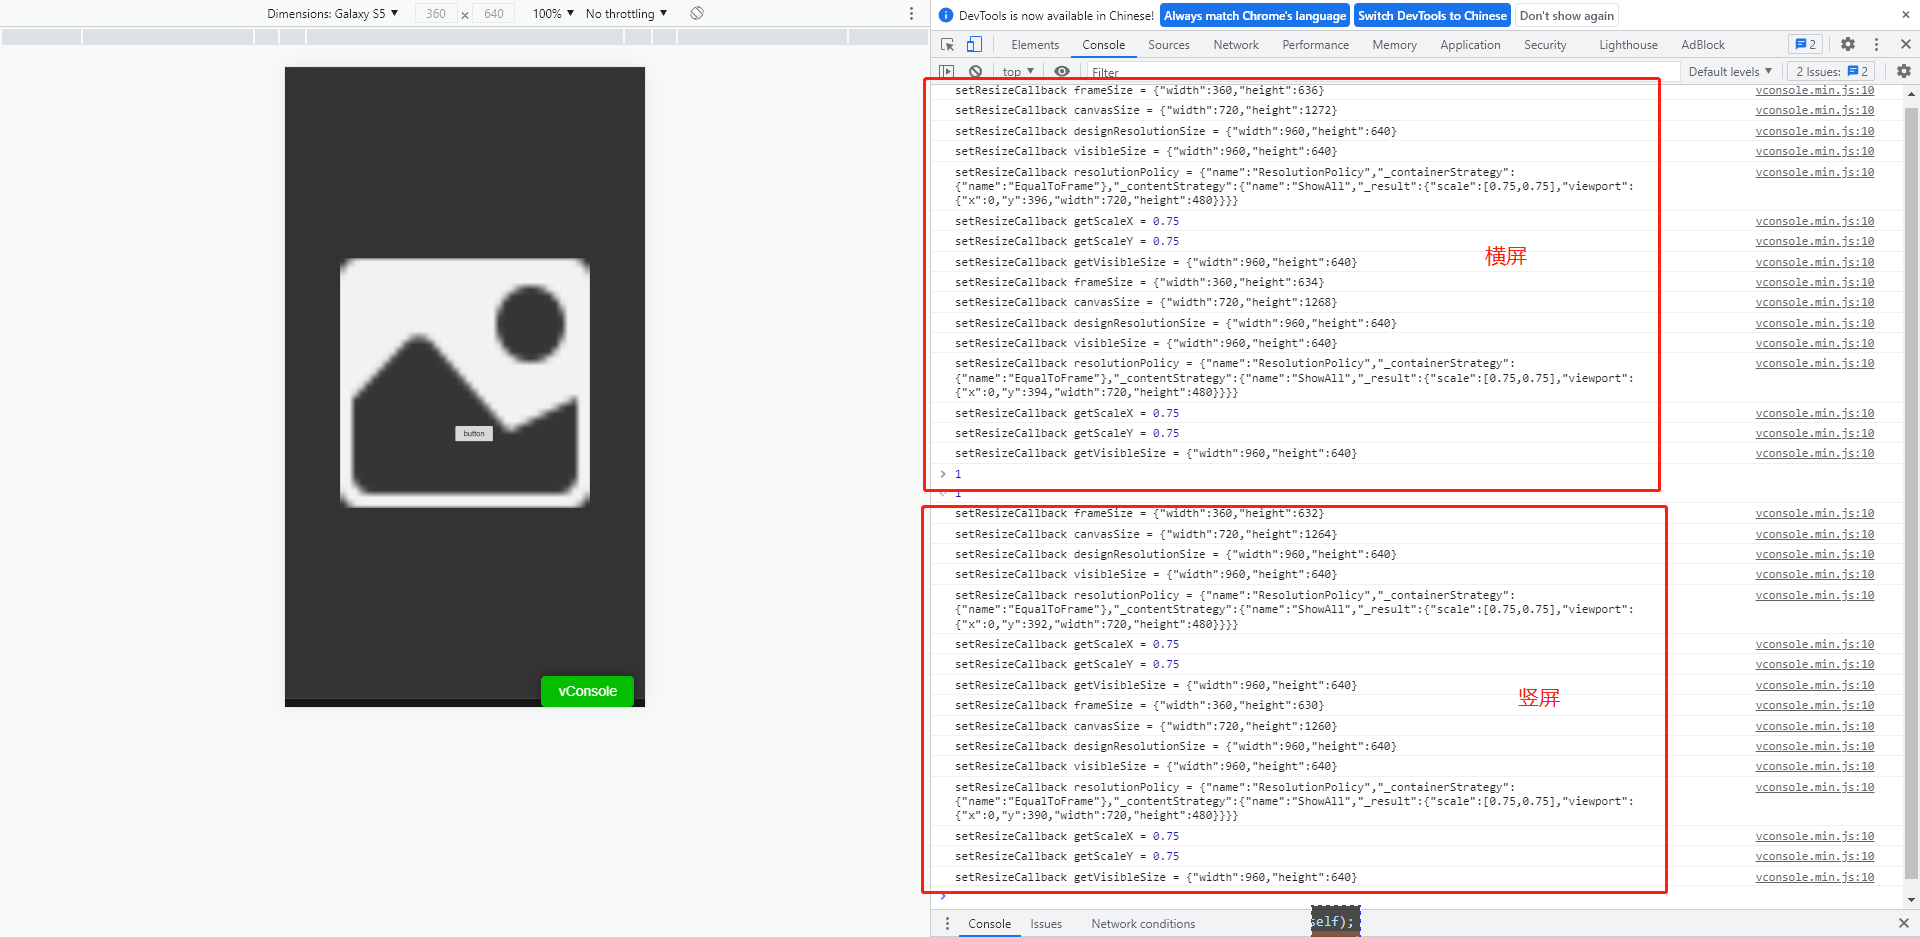Close the bottom drawer panel

point(1904,923)
